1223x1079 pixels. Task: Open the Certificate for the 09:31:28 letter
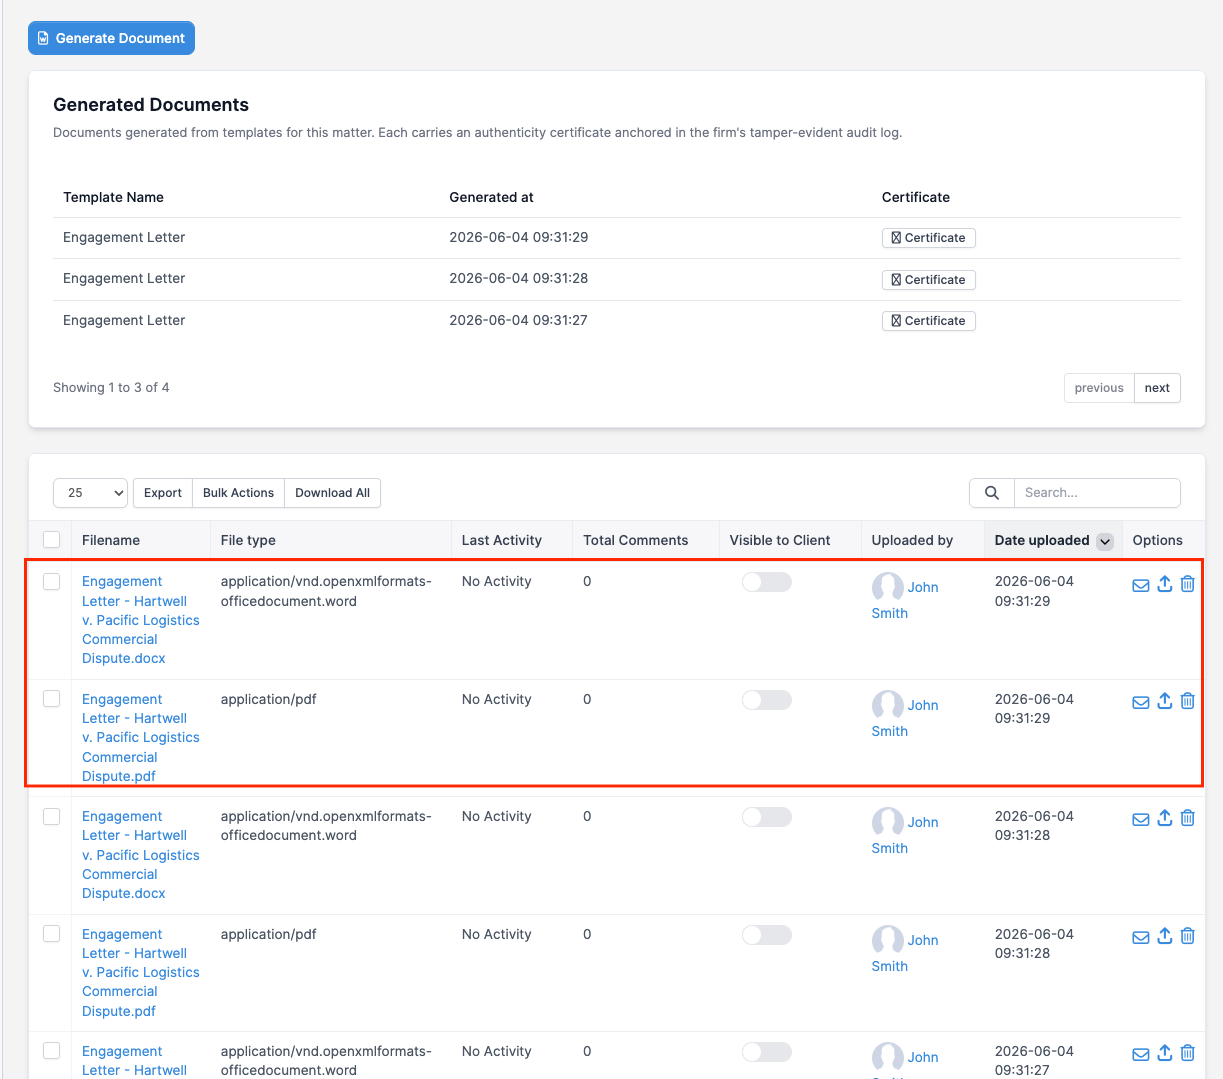(x=929, y=280)
